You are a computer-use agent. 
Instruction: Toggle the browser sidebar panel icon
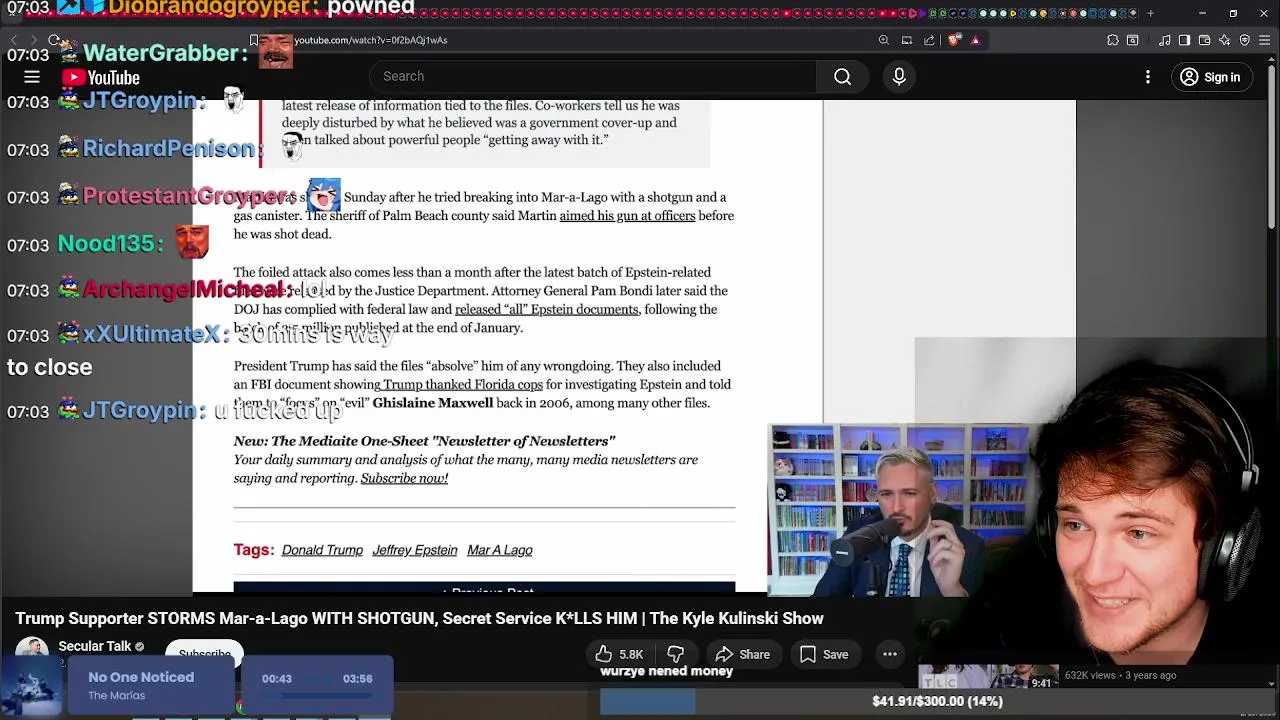1185,40
